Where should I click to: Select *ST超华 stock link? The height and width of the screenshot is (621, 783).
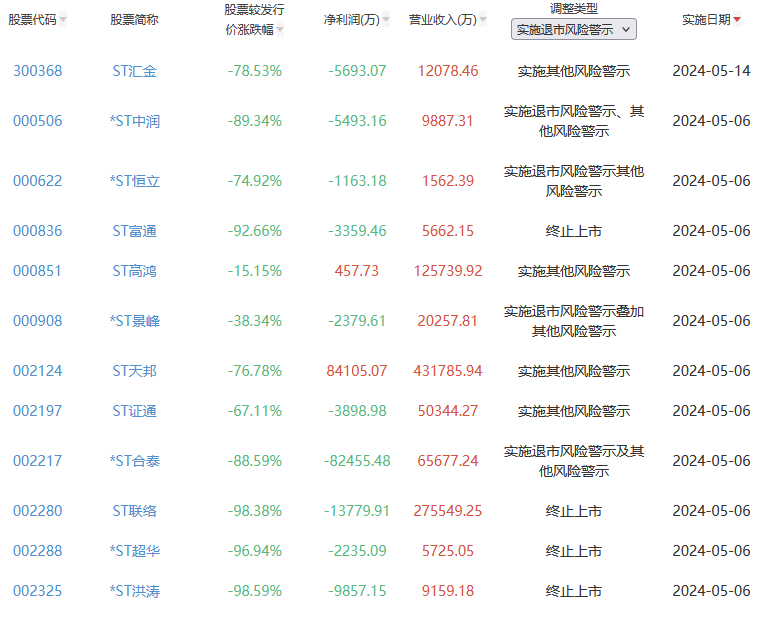tap(135, 551)
